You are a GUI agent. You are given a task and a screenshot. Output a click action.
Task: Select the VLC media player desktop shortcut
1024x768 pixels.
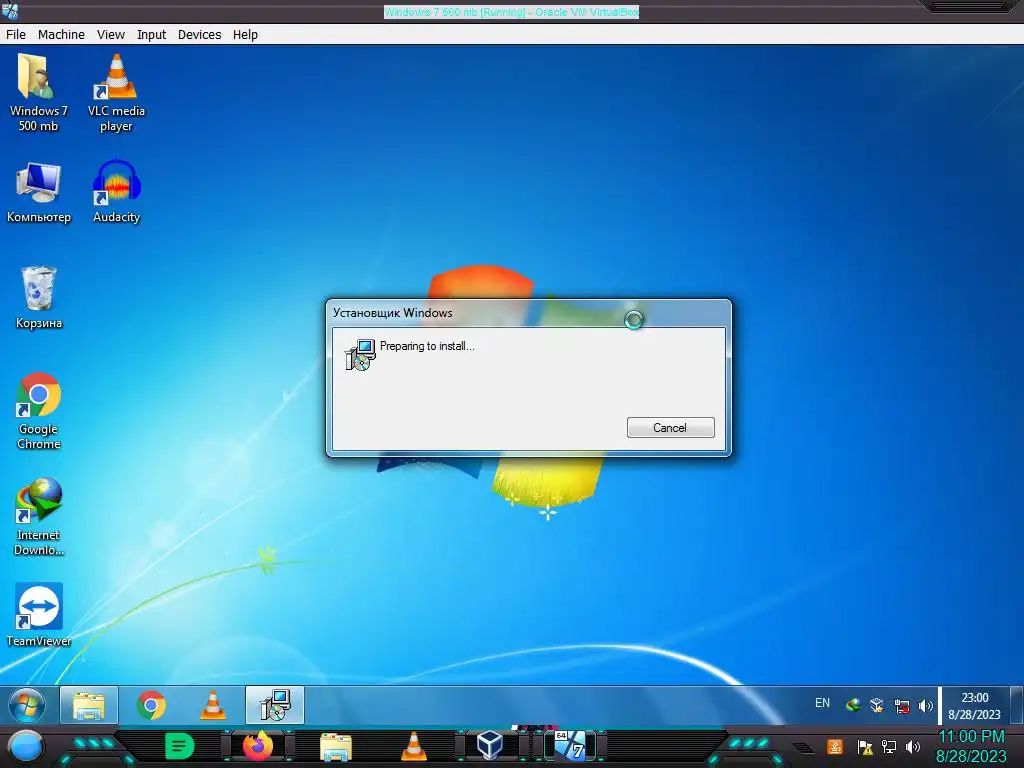click(x=116, y=93)
